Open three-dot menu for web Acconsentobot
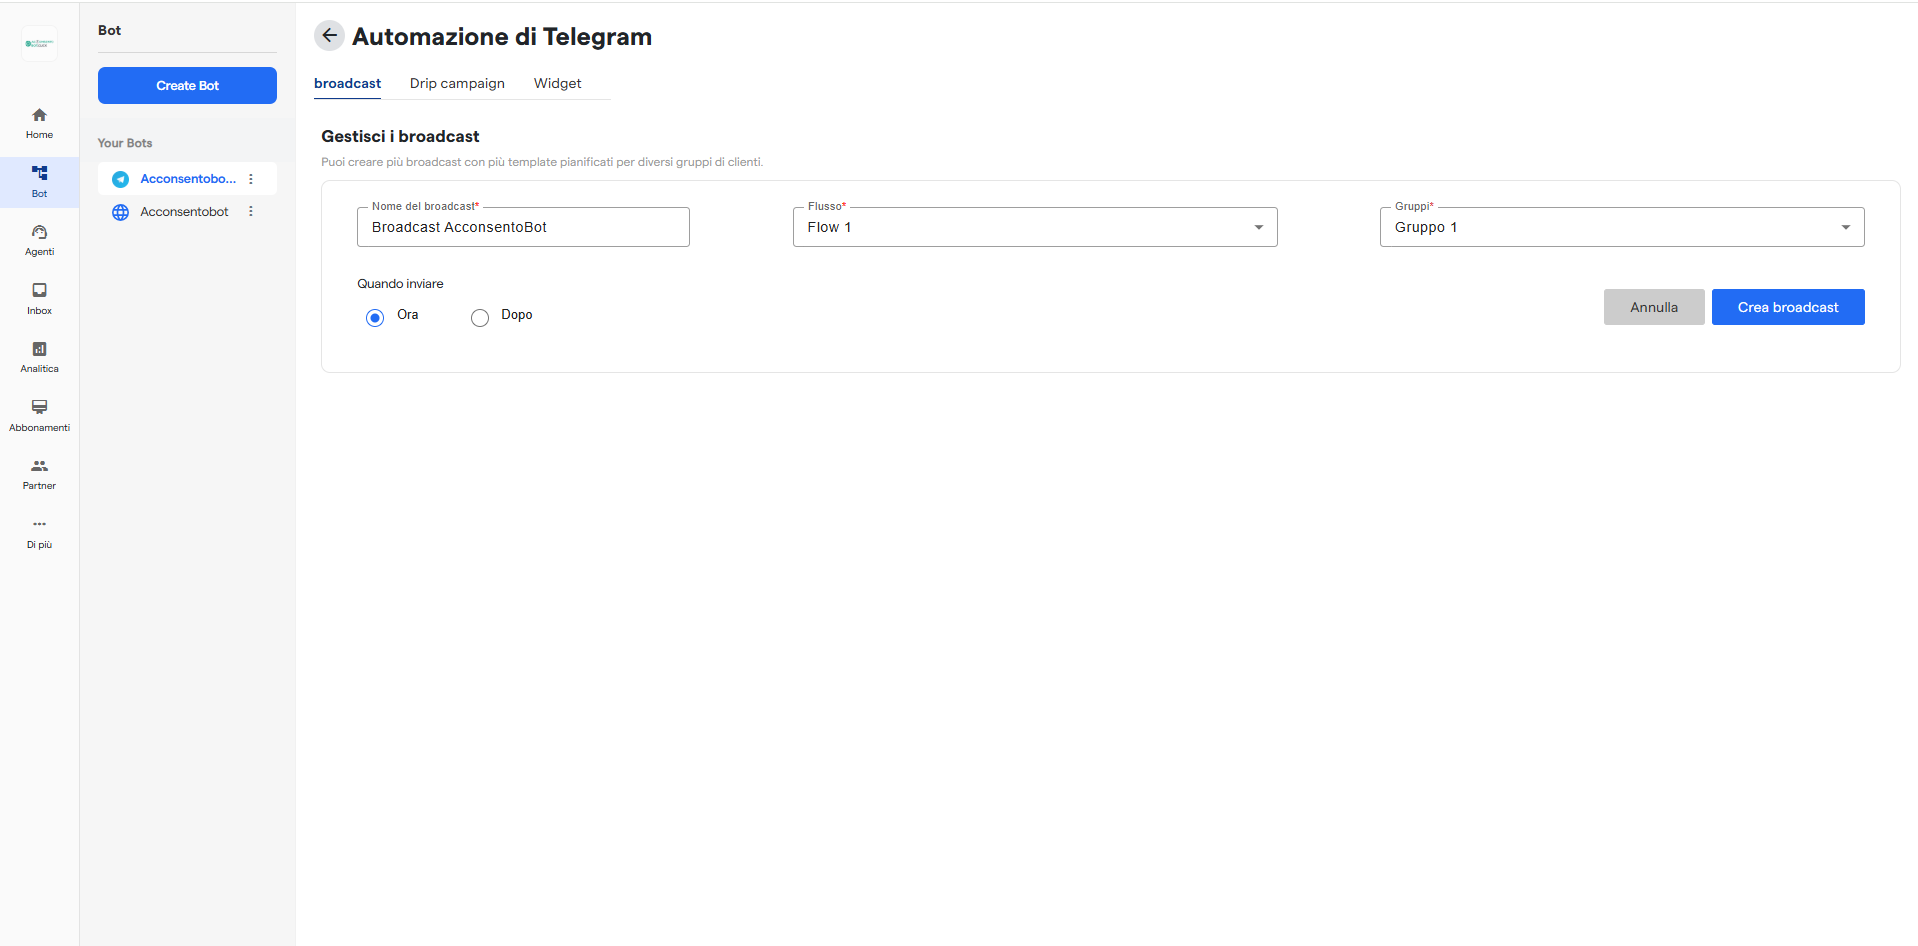Image resolution: width=1918 pixels, height=946 pixels. [x=251, y=212]
